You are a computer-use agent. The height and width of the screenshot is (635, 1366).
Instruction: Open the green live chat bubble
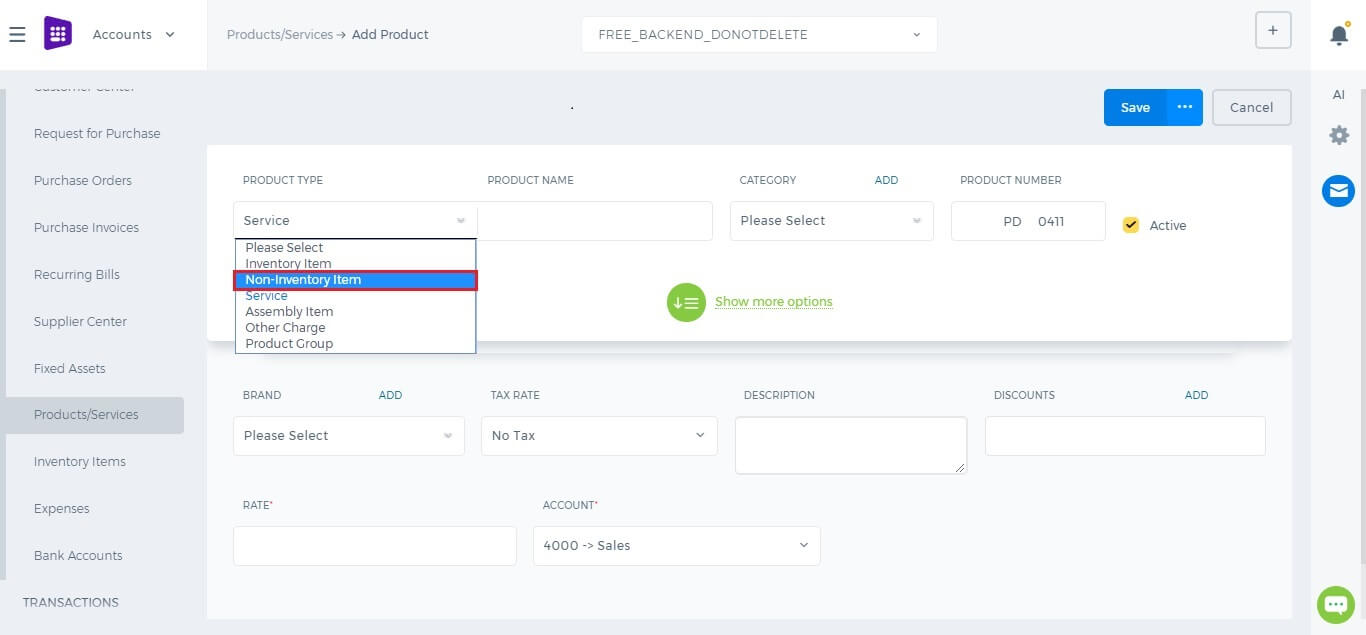1335,604
